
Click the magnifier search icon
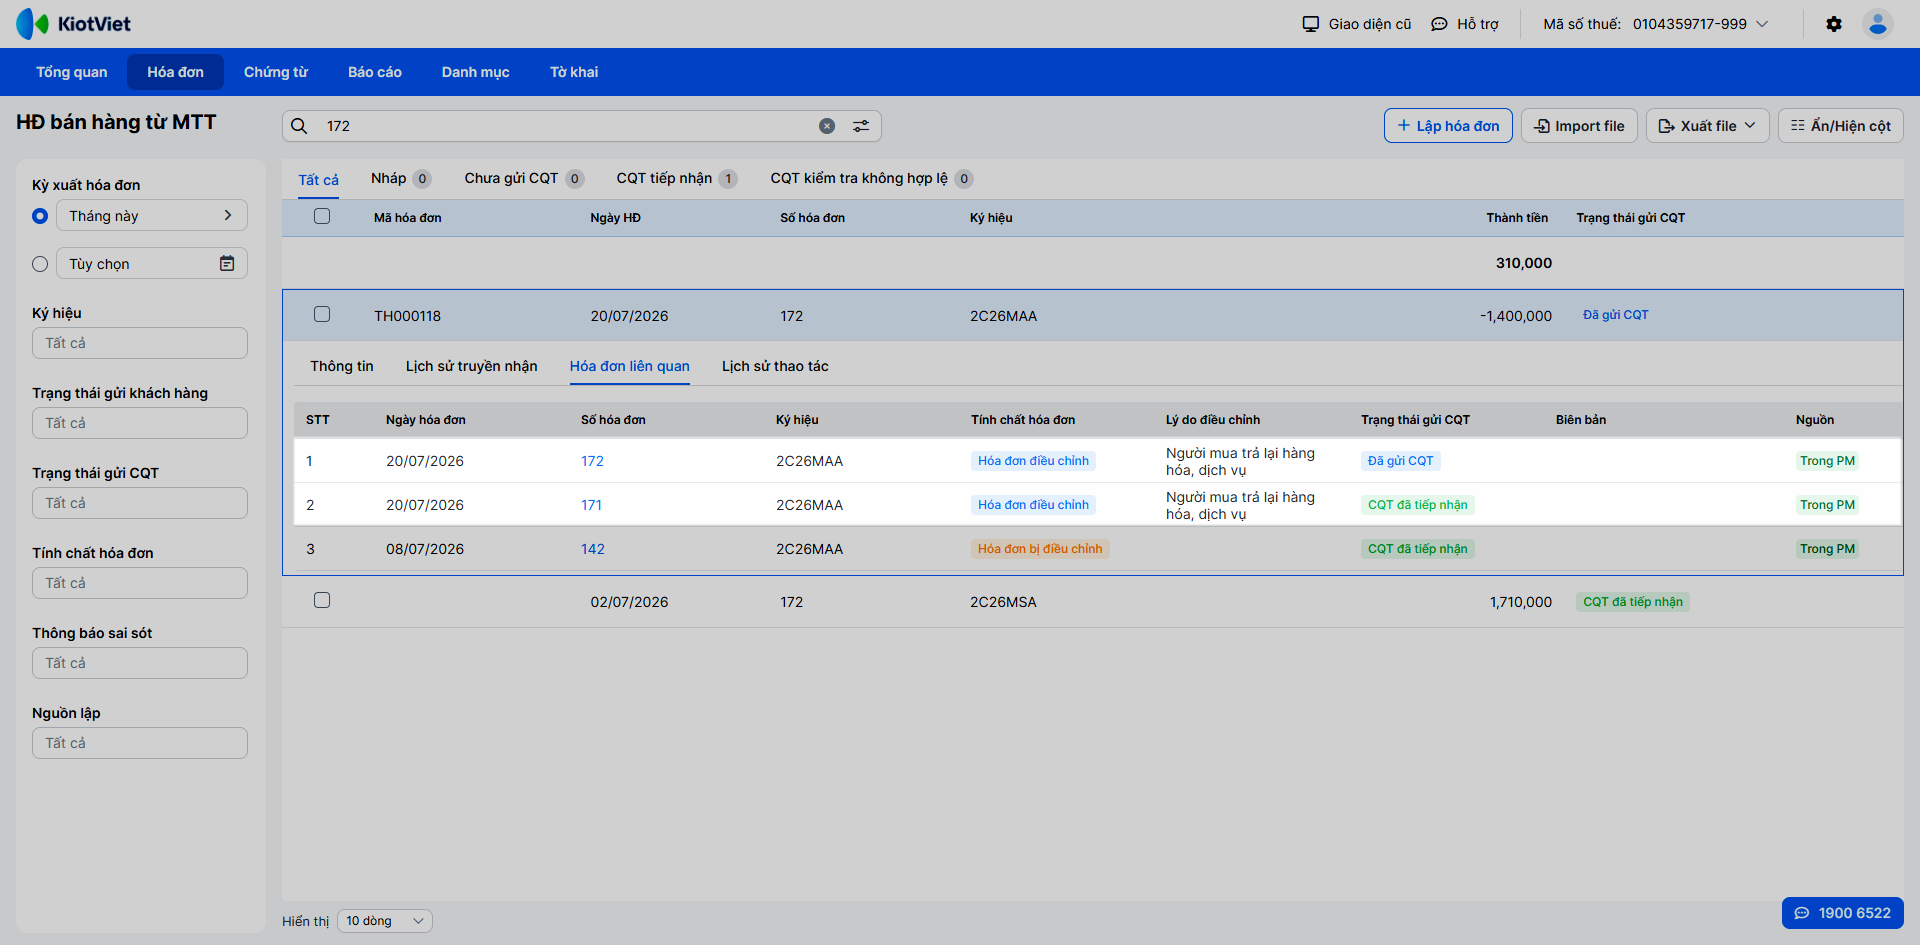pyautogui.click(x=299, y=126)
